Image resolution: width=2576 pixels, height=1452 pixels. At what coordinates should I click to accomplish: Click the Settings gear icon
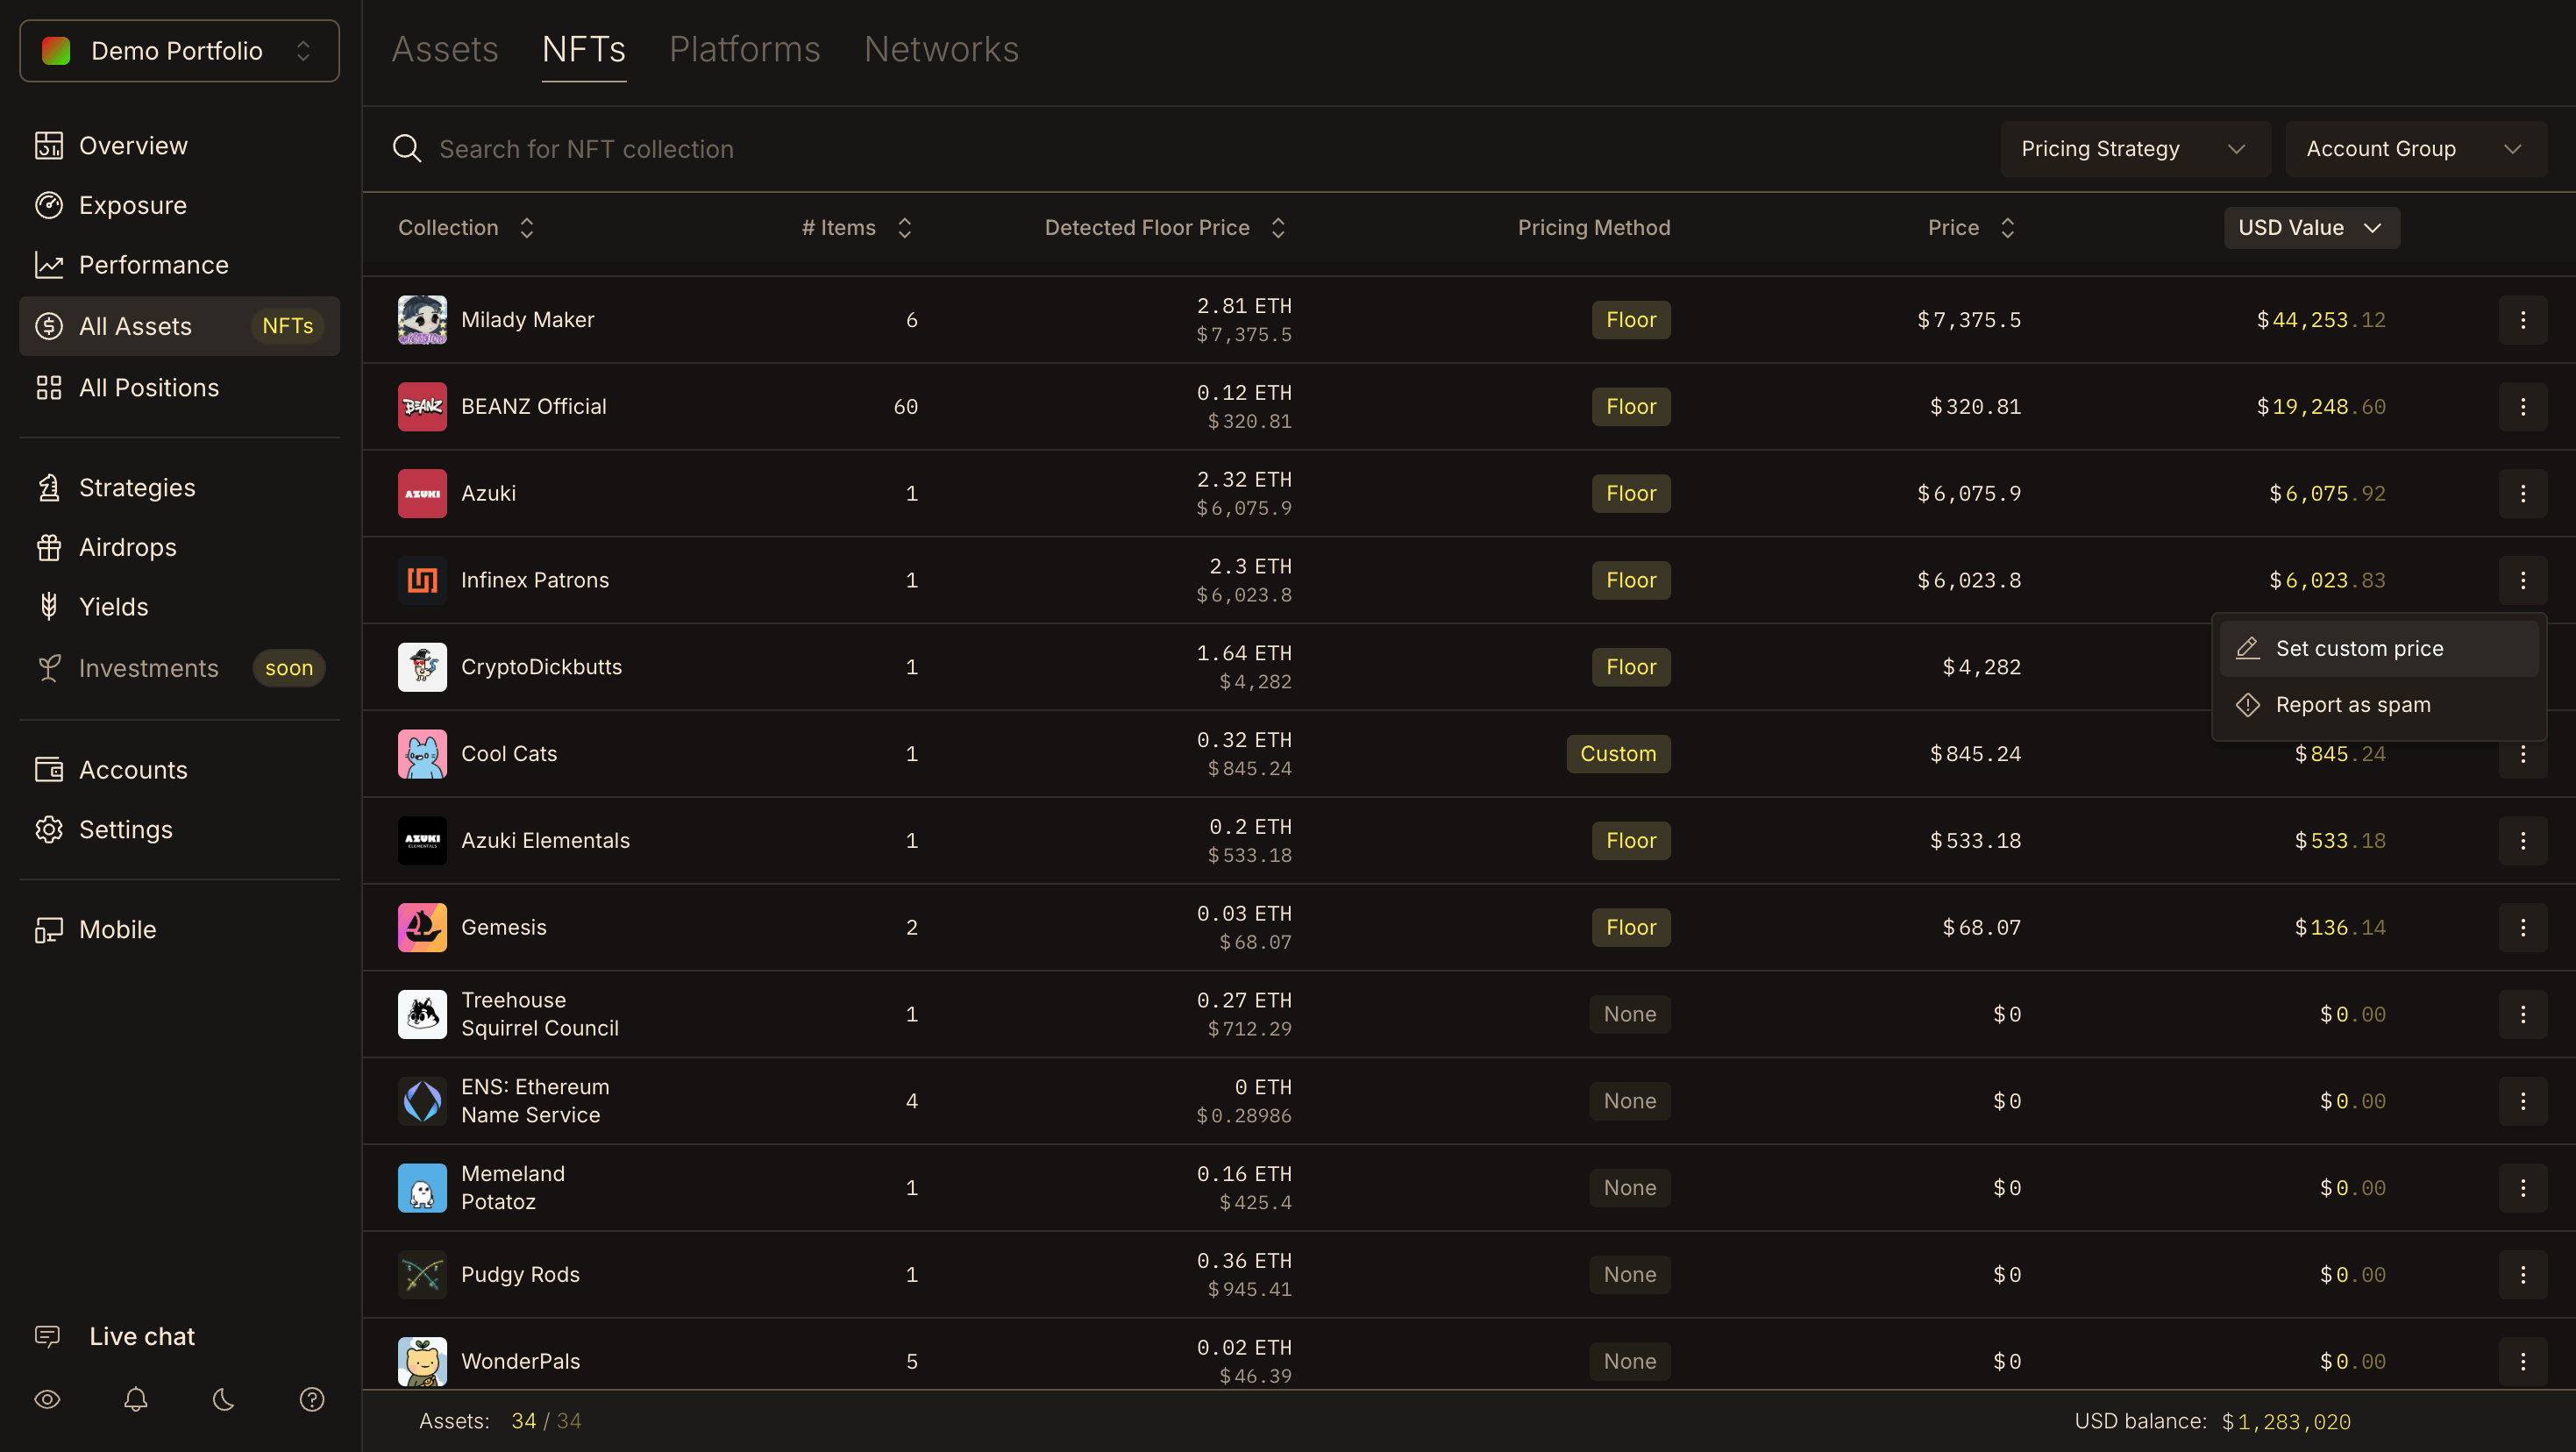coord(48,830)
